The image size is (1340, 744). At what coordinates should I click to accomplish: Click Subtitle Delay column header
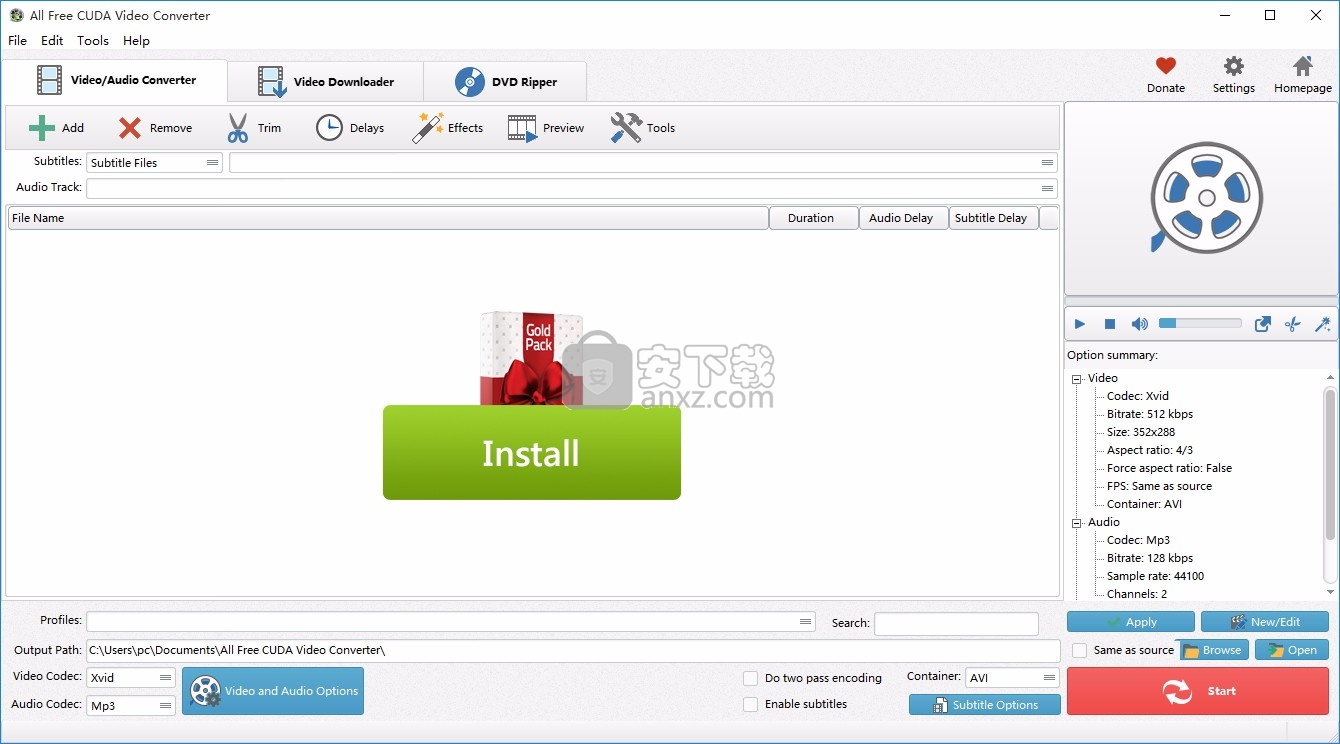click(994, 218)
